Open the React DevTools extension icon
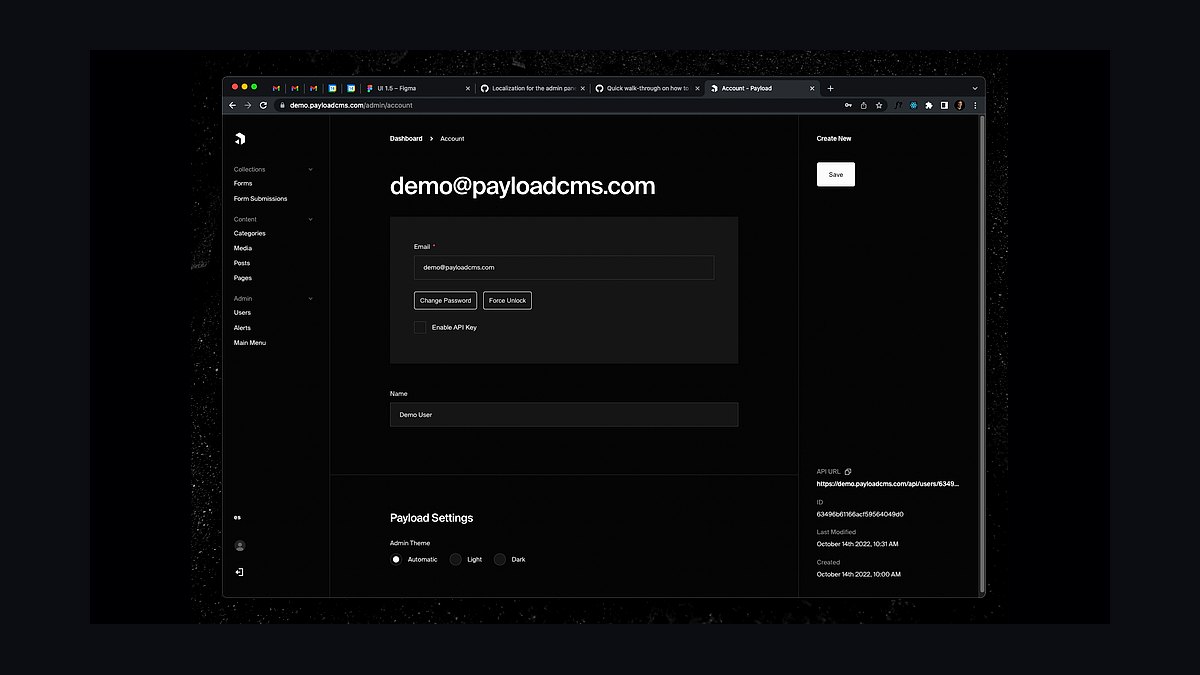Screen dimensions: 1200x675 click(x=913, y=105)
